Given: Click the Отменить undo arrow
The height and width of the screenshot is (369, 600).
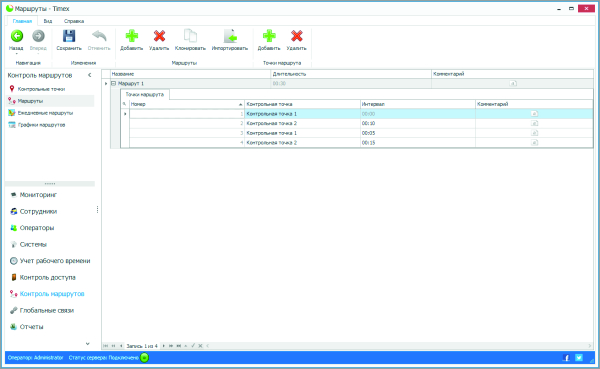Looking at the screenshot, I should (99, 40).
